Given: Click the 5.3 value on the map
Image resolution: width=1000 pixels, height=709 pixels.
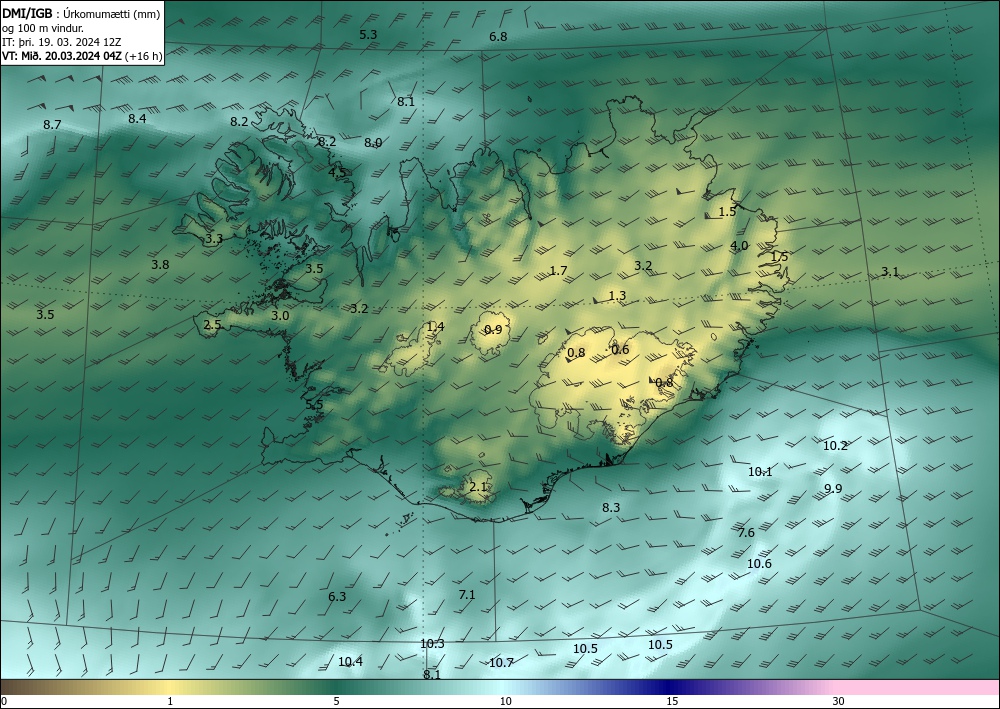Looking at the screenshot, I should coord(368,35).
